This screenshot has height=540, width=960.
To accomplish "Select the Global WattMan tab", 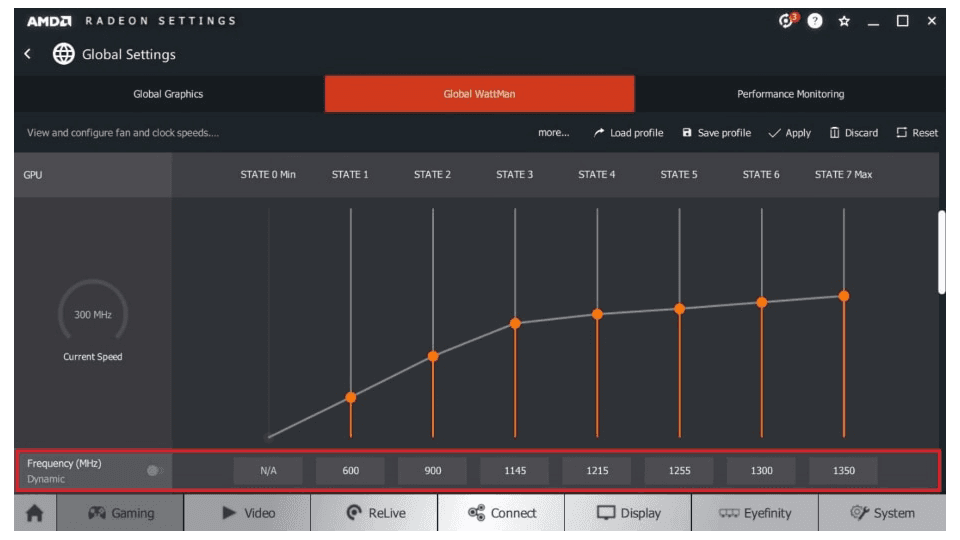I will point(479,94).
